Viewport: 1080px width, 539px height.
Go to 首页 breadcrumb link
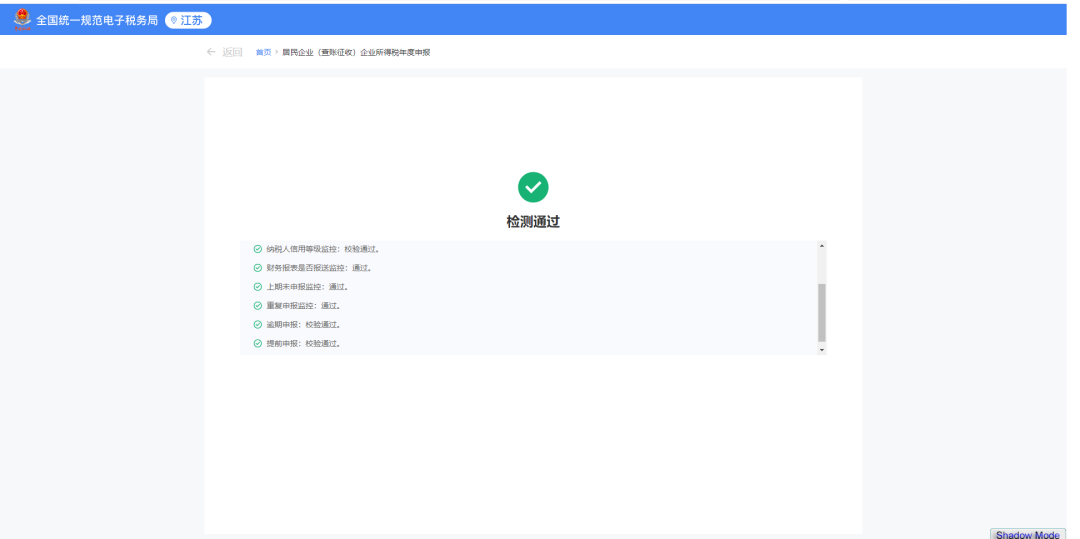(263, 52)
